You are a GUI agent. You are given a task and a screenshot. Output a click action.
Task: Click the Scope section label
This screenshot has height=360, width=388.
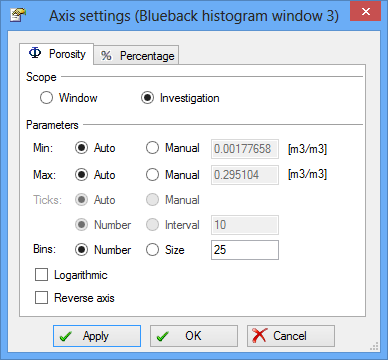(x=41, y=77)
